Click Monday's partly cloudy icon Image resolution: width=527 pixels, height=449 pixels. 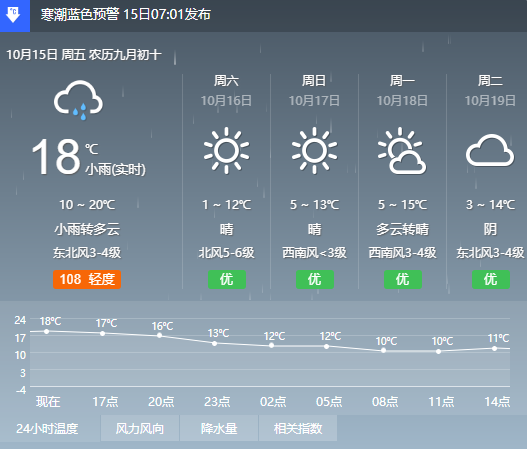(x=402, y=151)
